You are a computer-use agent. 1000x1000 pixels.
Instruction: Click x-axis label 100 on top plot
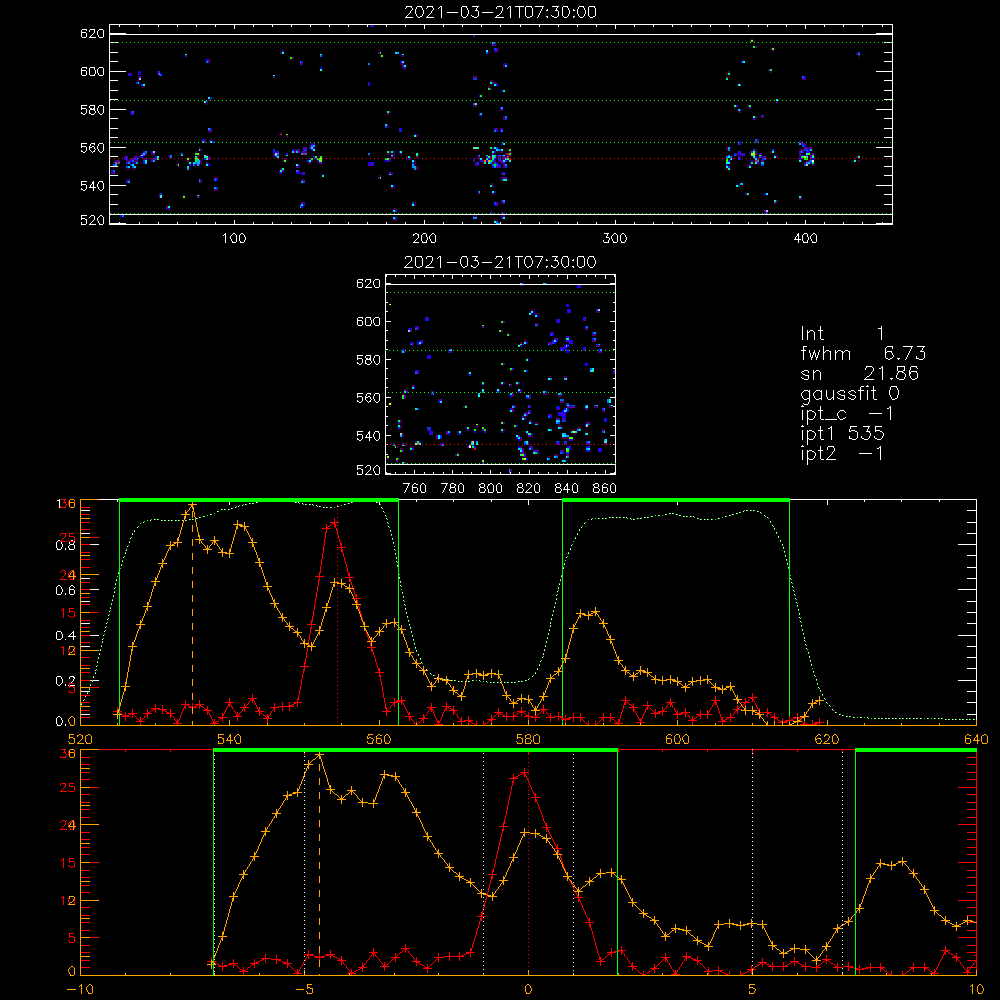coord(234,239)
